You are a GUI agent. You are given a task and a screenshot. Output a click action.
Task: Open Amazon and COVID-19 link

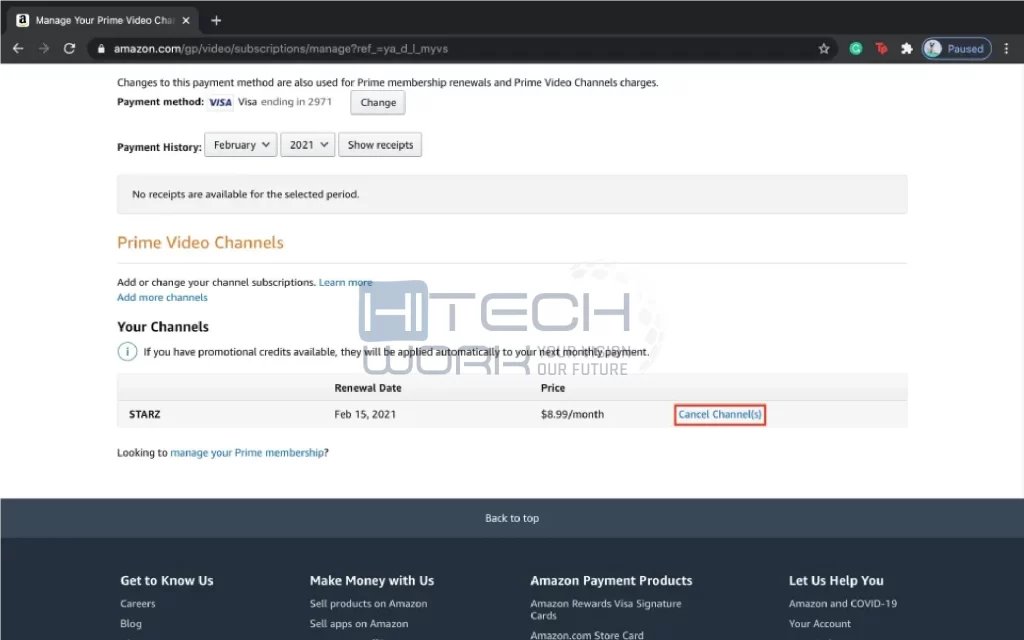(x=842, y=603)
